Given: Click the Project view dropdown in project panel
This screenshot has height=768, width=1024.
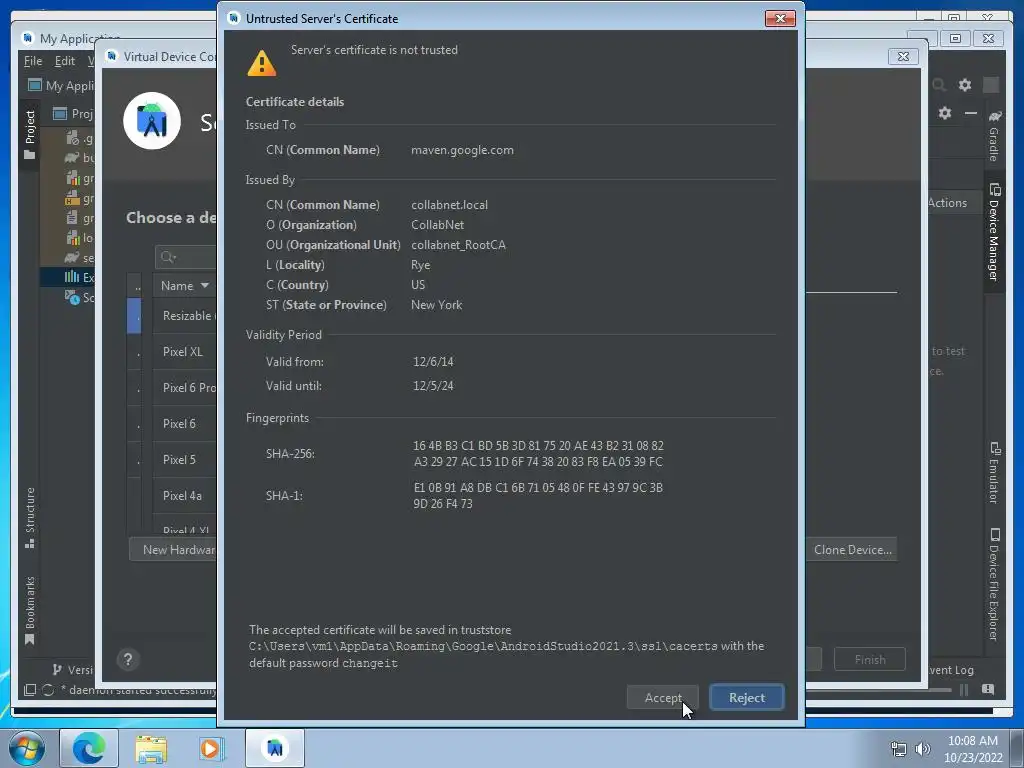Looking at the screenshot, I should [73, 114].
